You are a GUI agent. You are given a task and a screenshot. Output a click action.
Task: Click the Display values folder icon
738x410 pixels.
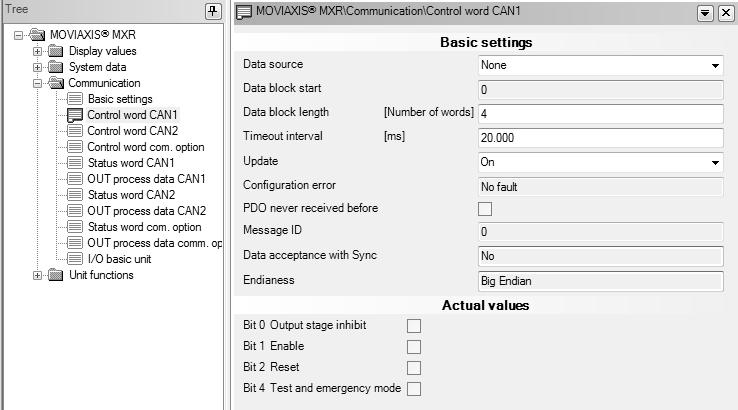56,51
